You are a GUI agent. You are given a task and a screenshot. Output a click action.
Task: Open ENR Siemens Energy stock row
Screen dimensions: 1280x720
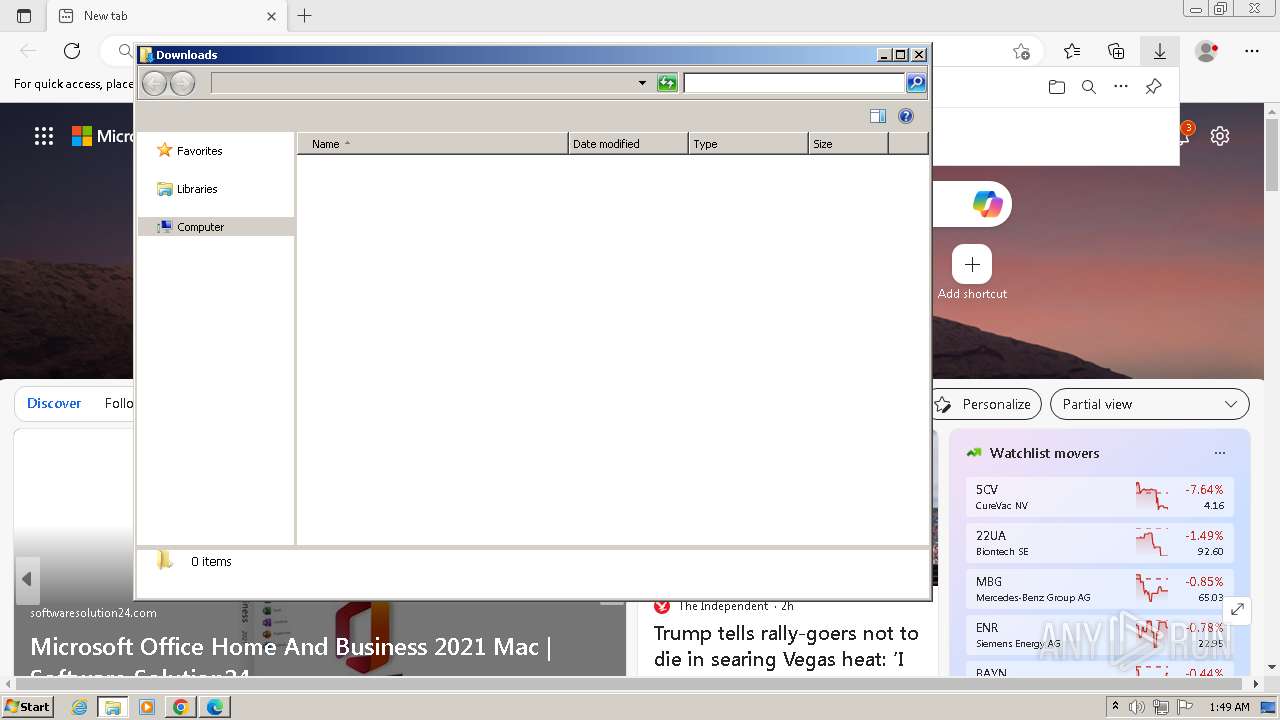pos(1100,635)
